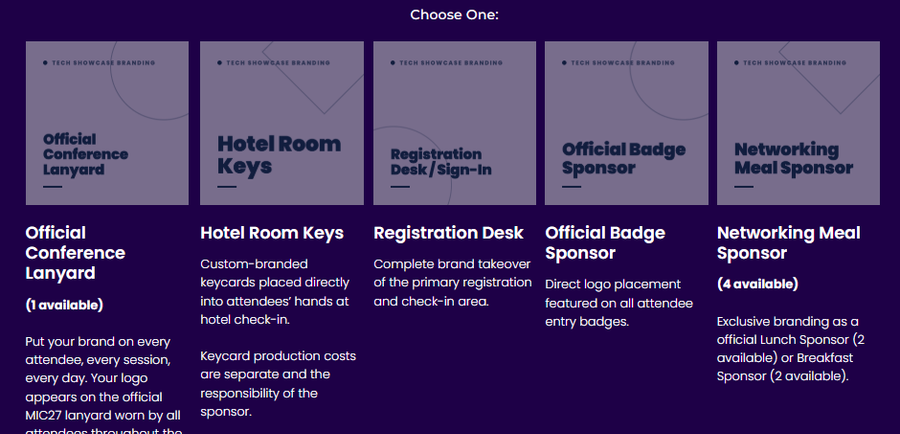Click the (4 available) meal sponsor text

click(758, 284)
